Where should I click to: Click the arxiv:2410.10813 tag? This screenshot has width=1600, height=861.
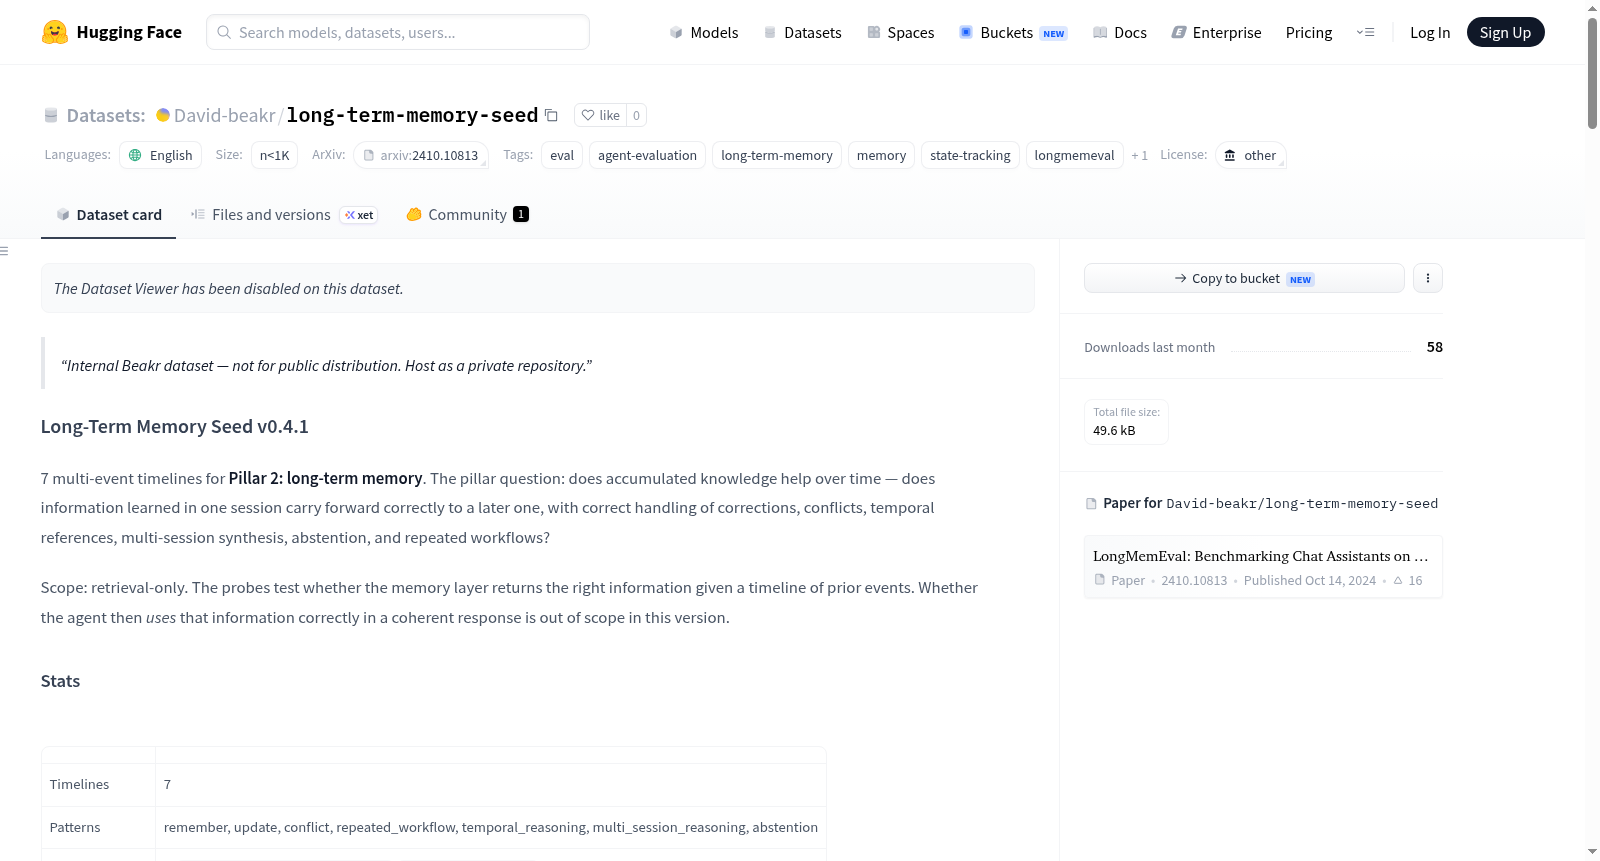(x=421, y=155)
